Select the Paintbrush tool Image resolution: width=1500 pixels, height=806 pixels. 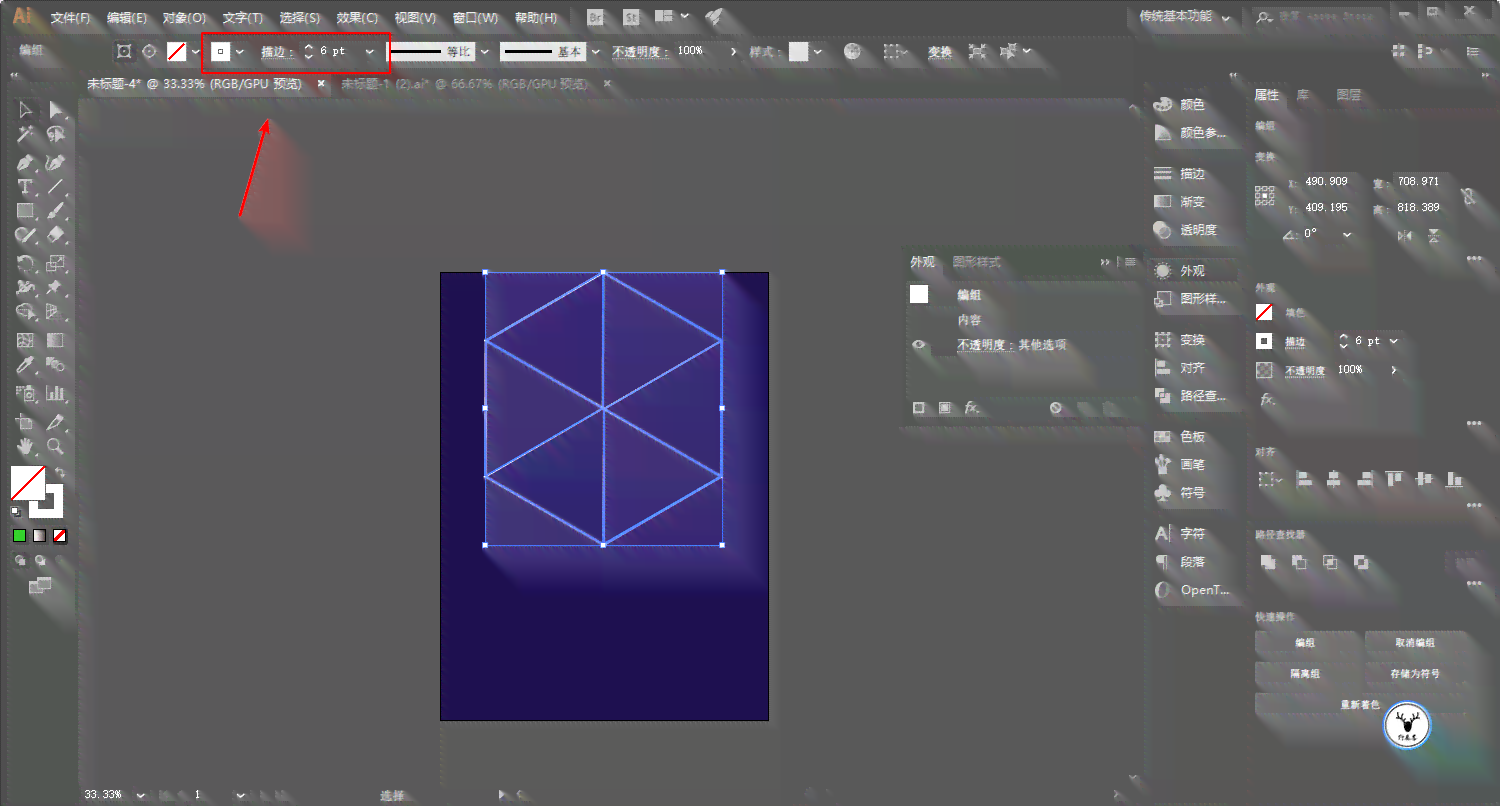tap(56, 211)
